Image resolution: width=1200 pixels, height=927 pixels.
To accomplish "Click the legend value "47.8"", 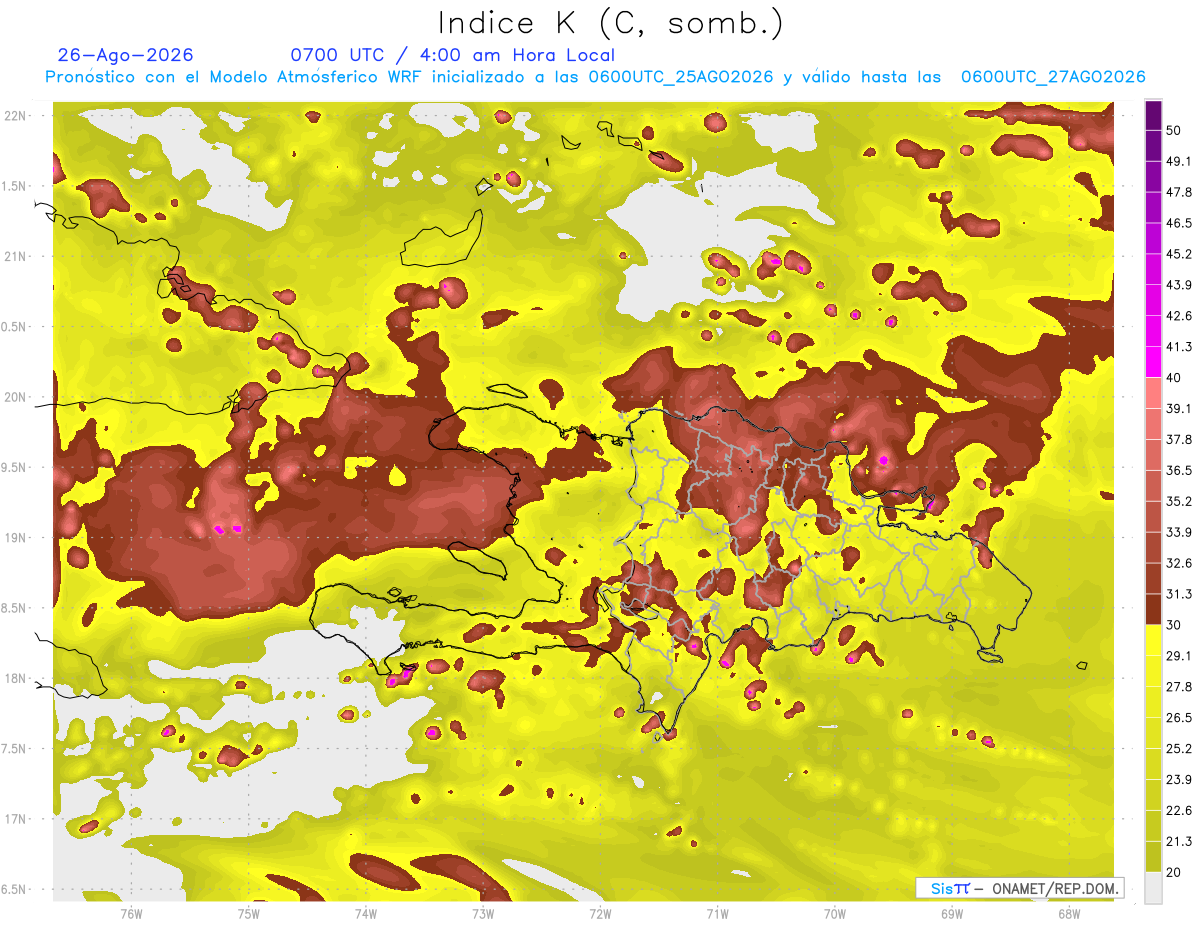I will click(1179, 192).
